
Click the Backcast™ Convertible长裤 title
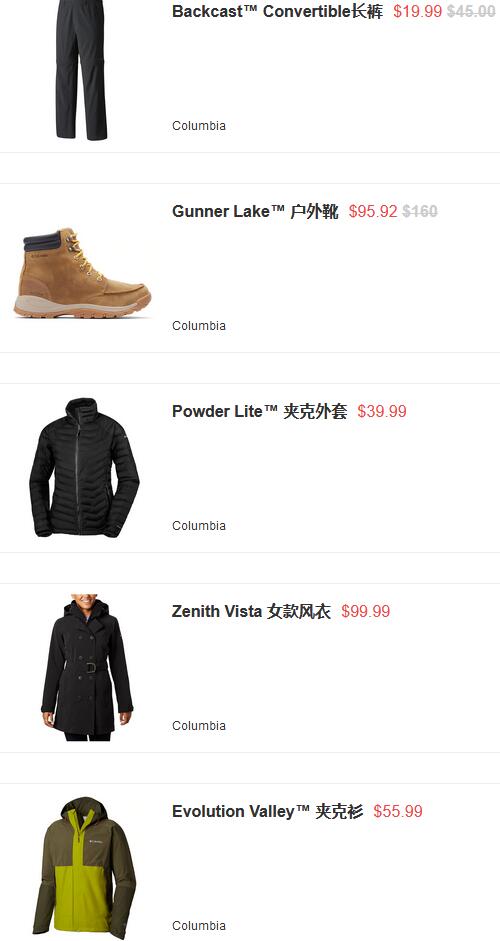pyautogui.click(x=277, y=11)
